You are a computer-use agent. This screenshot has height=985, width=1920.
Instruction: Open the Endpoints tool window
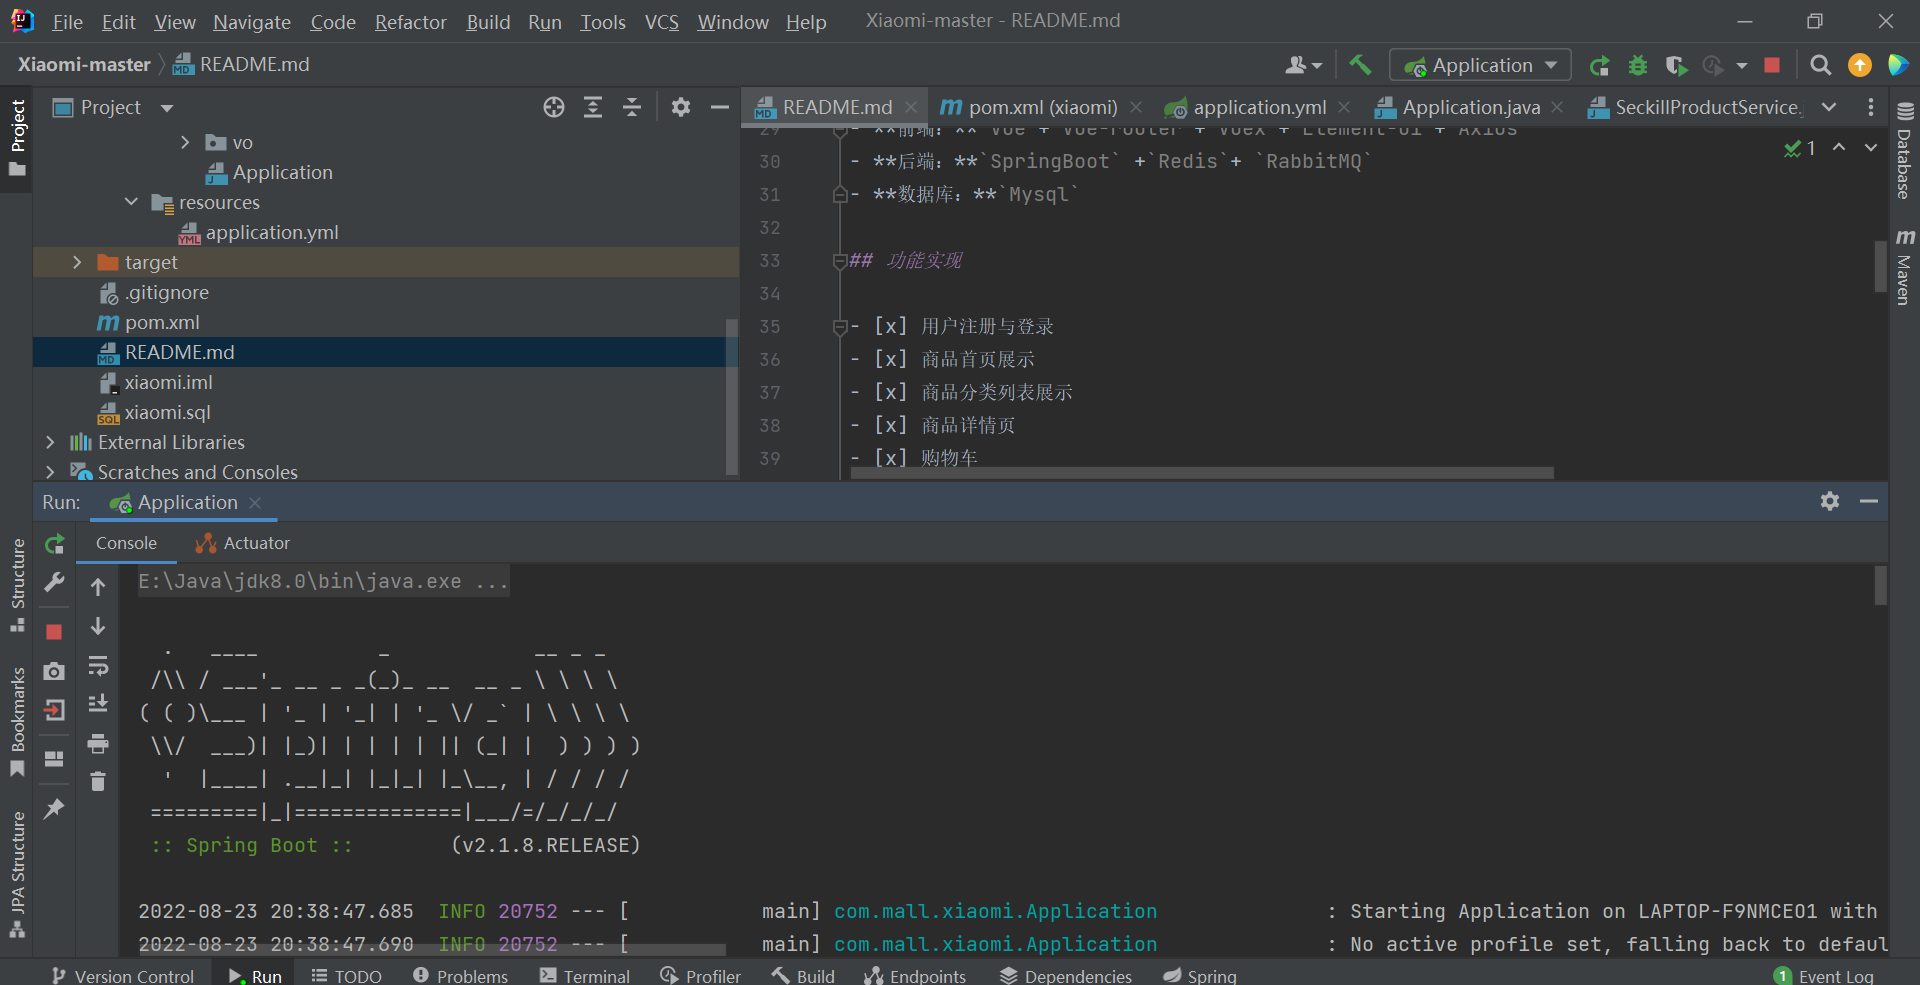click(915, 976)
